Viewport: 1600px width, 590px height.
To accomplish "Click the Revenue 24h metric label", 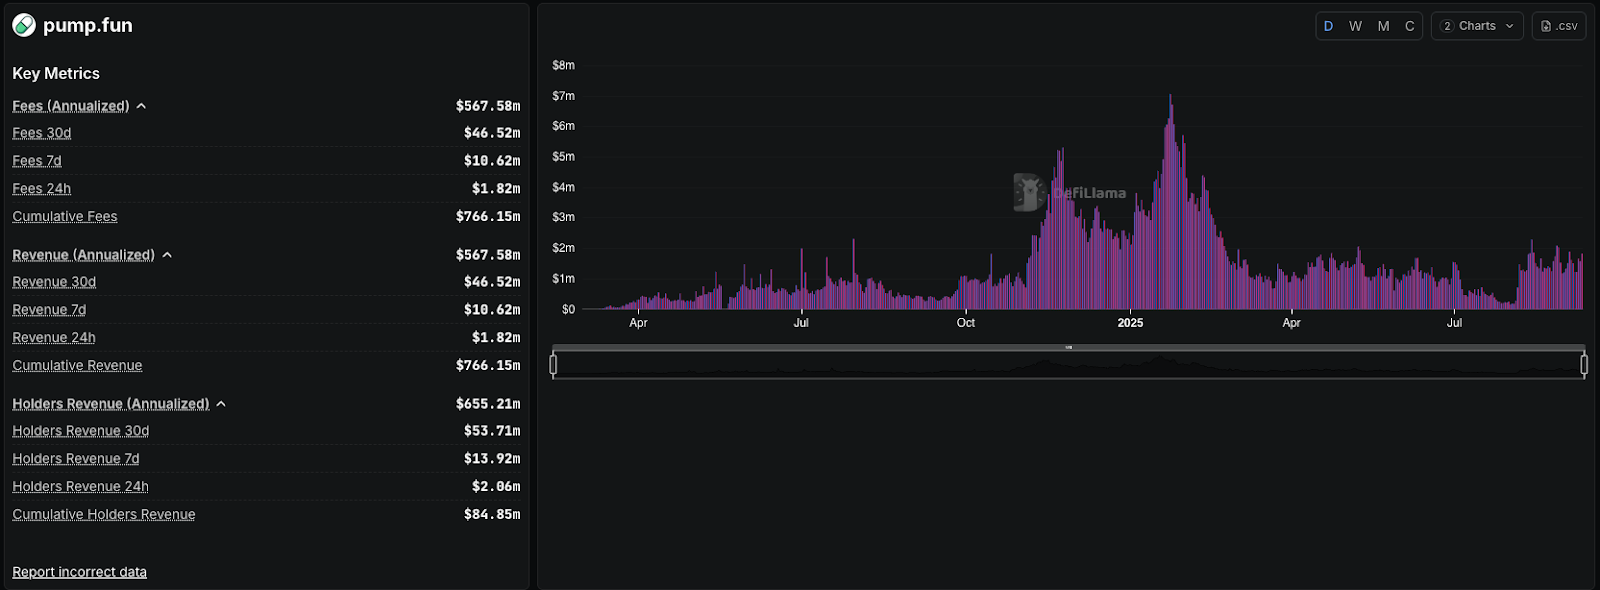I will 54,338.
